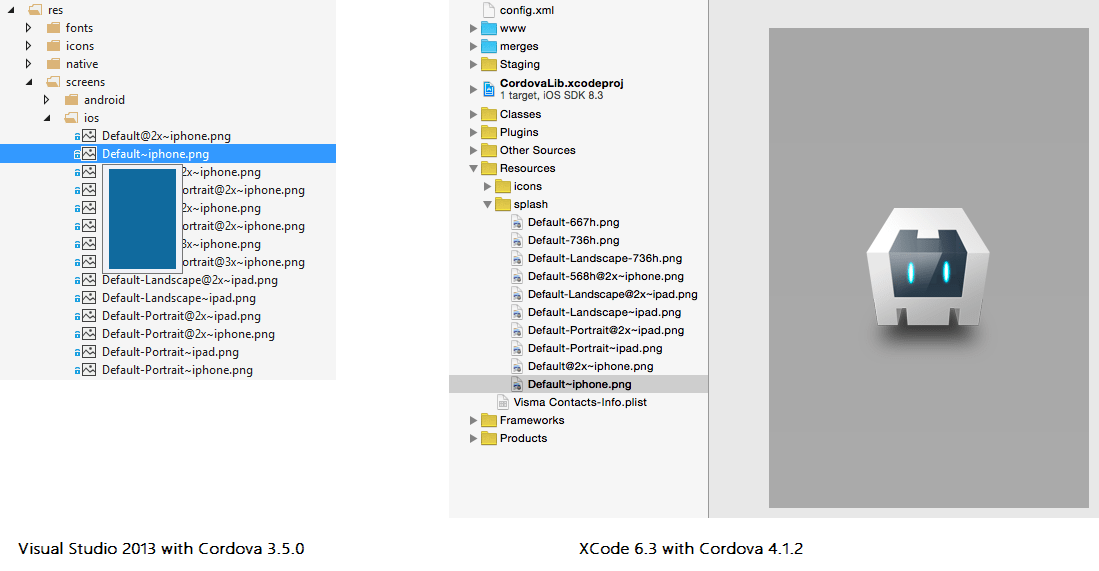This screenshot has height=571, width=1099.
Task: Expand the android folder
Action: click(x=46, y=100)
